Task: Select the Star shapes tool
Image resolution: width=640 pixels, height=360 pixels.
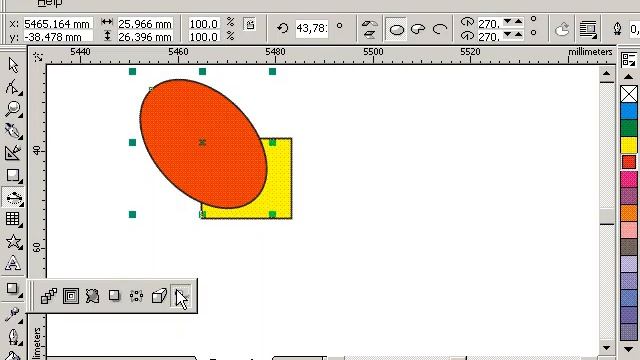Action: coord(13,241)
